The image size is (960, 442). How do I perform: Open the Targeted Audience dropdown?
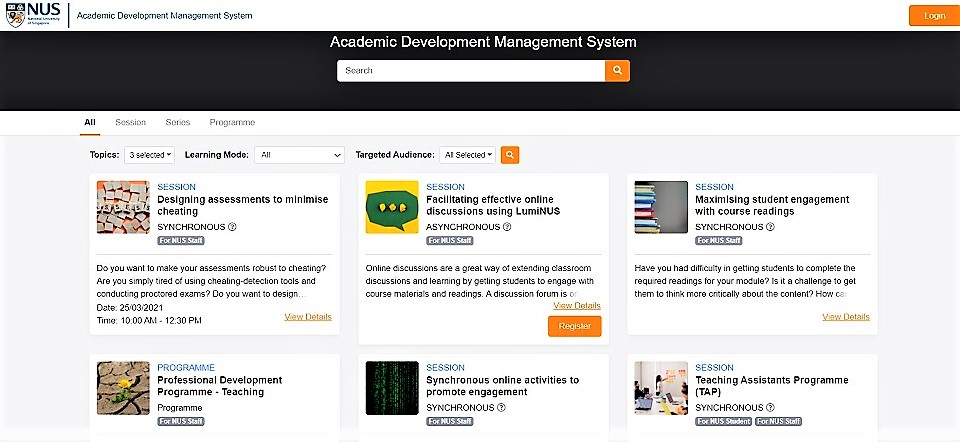[468, 155]
